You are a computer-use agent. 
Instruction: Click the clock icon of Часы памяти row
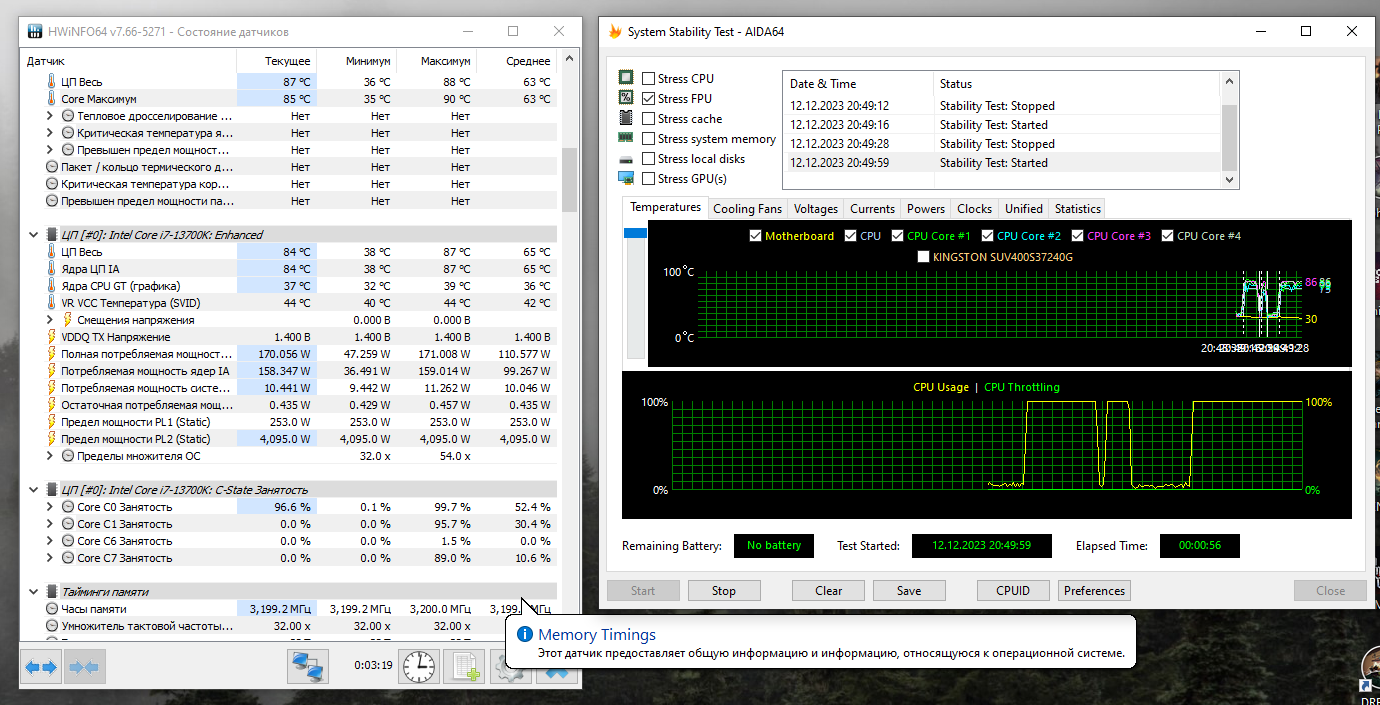(52, 609)
